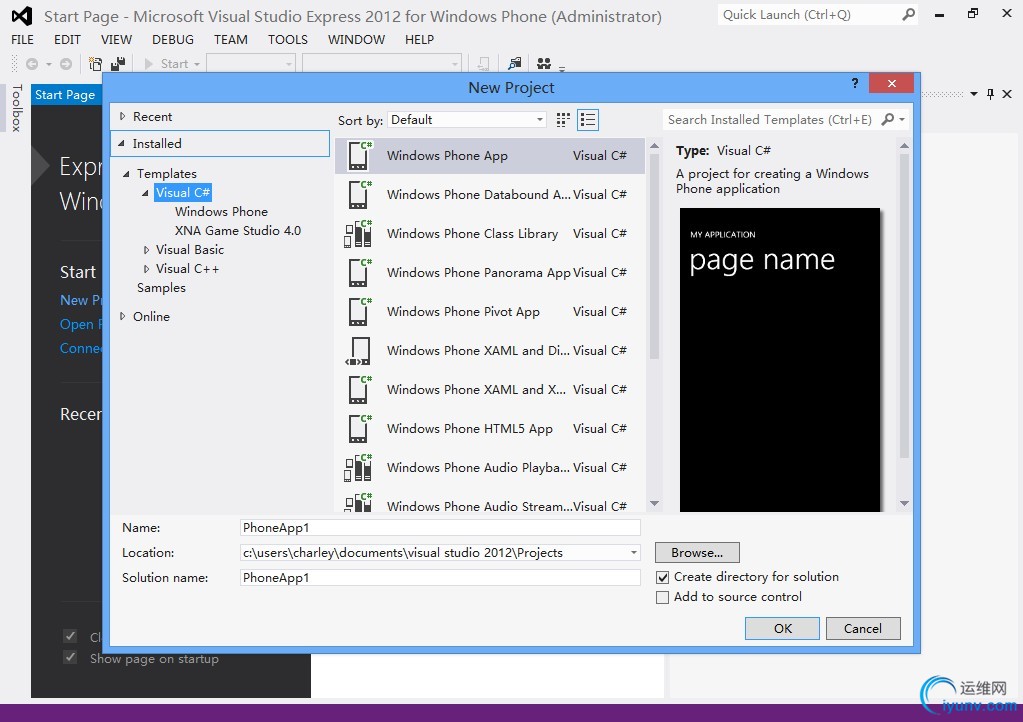Open the TOOLS menu
This screenshot has width=1023, height=722.
coord(288,39)
